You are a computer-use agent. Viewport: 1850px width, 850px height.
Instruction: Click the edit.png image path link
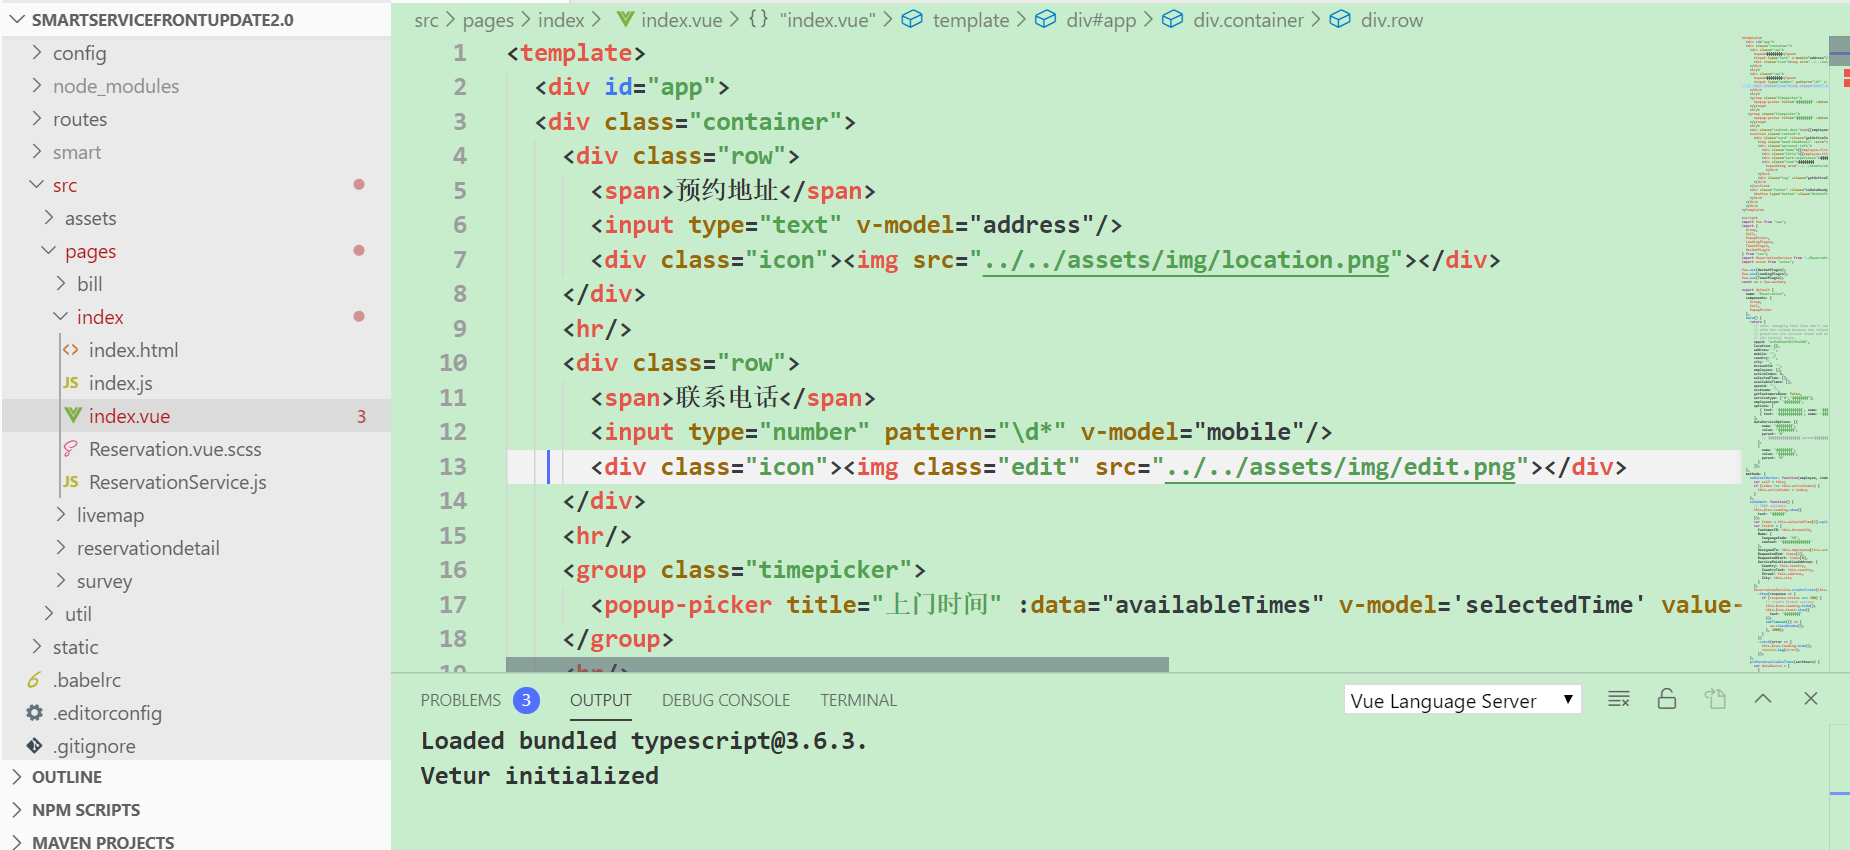click(x=1340, y=467)
